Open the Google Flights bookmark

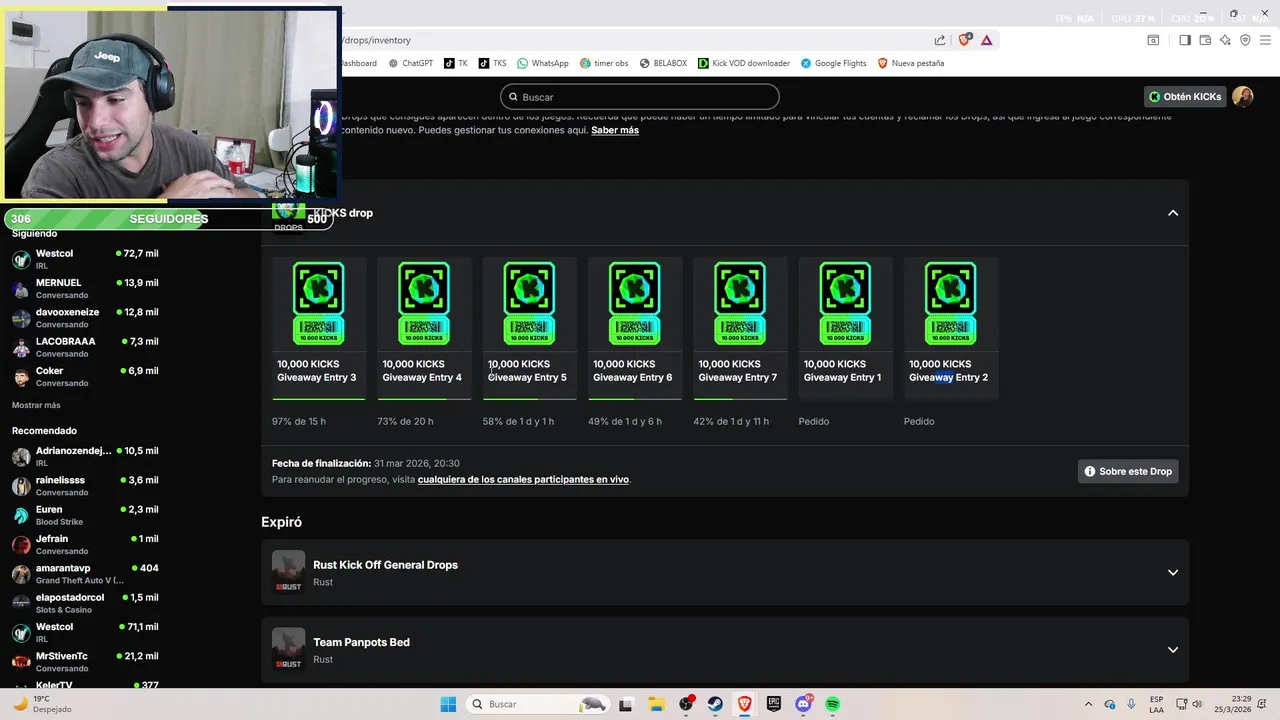point(834,63)
